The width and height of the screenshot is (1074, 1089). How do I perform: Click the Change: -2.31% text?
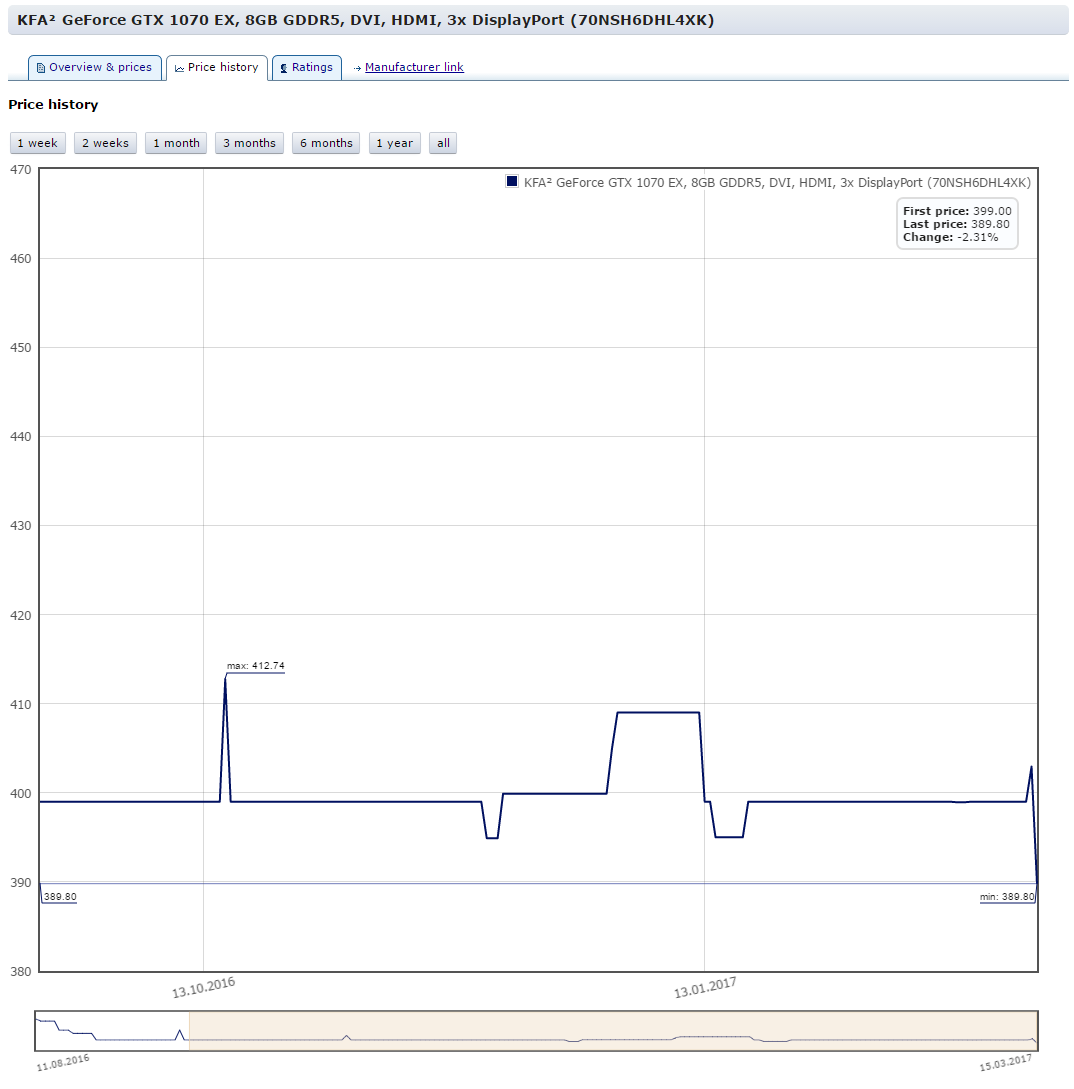pos(950,237)
